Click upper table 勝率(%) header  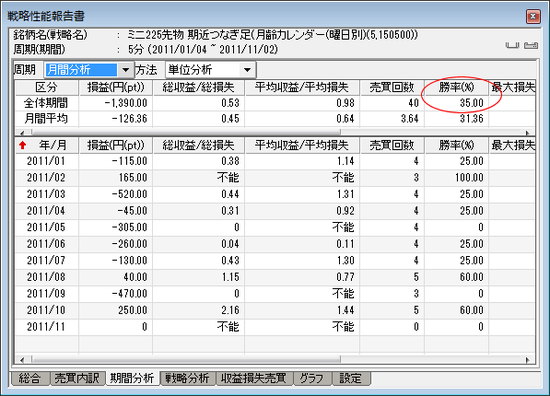457,87
